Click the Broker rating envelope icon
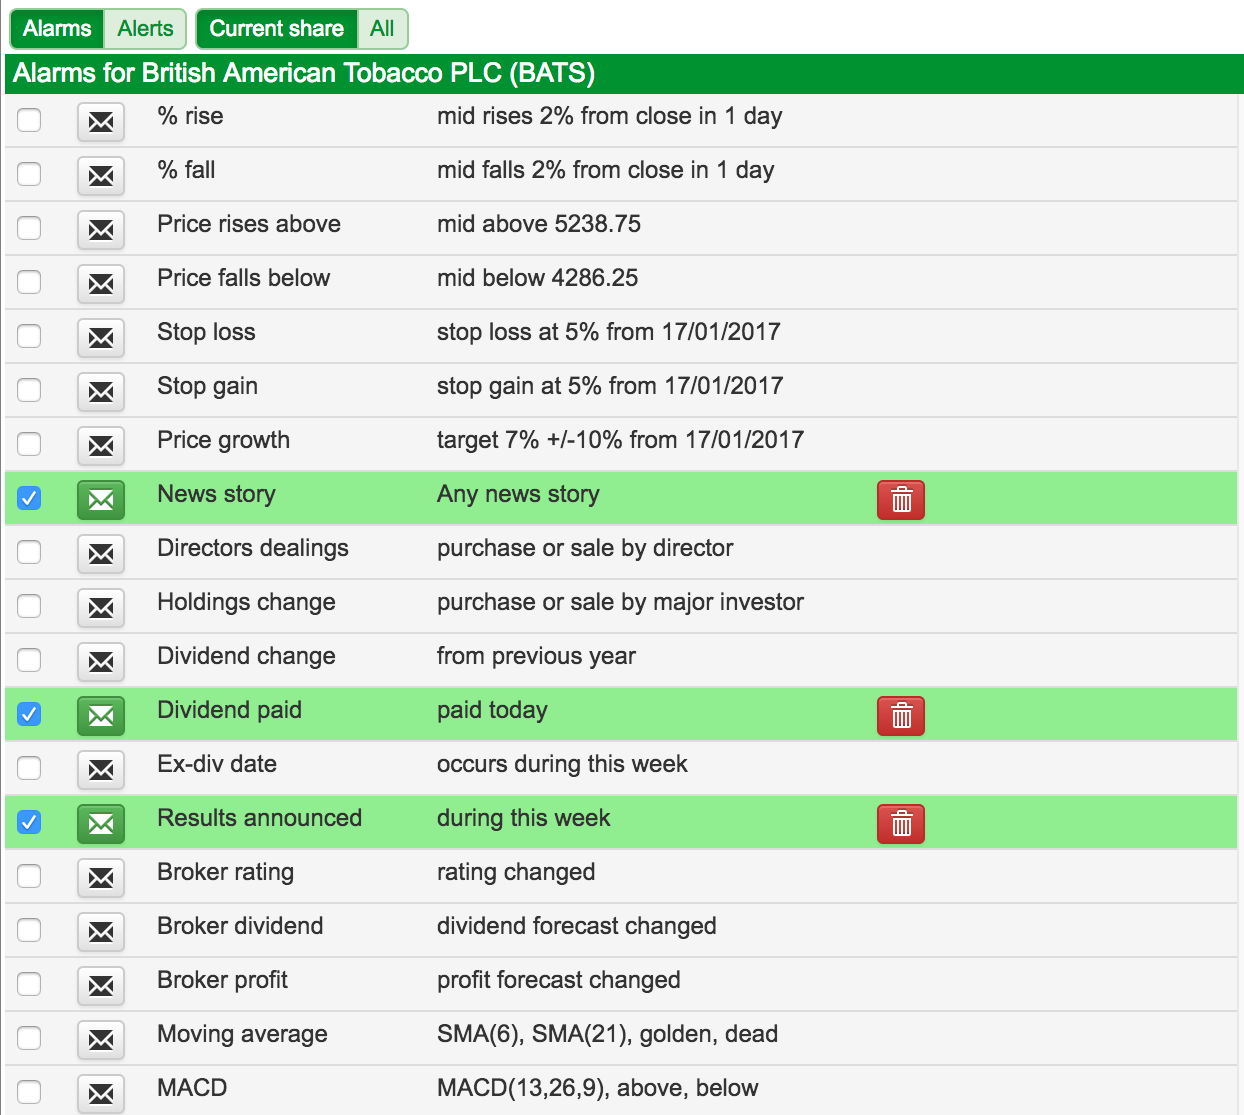Viewport: 1244px width, 1115px height. point(101,878)
